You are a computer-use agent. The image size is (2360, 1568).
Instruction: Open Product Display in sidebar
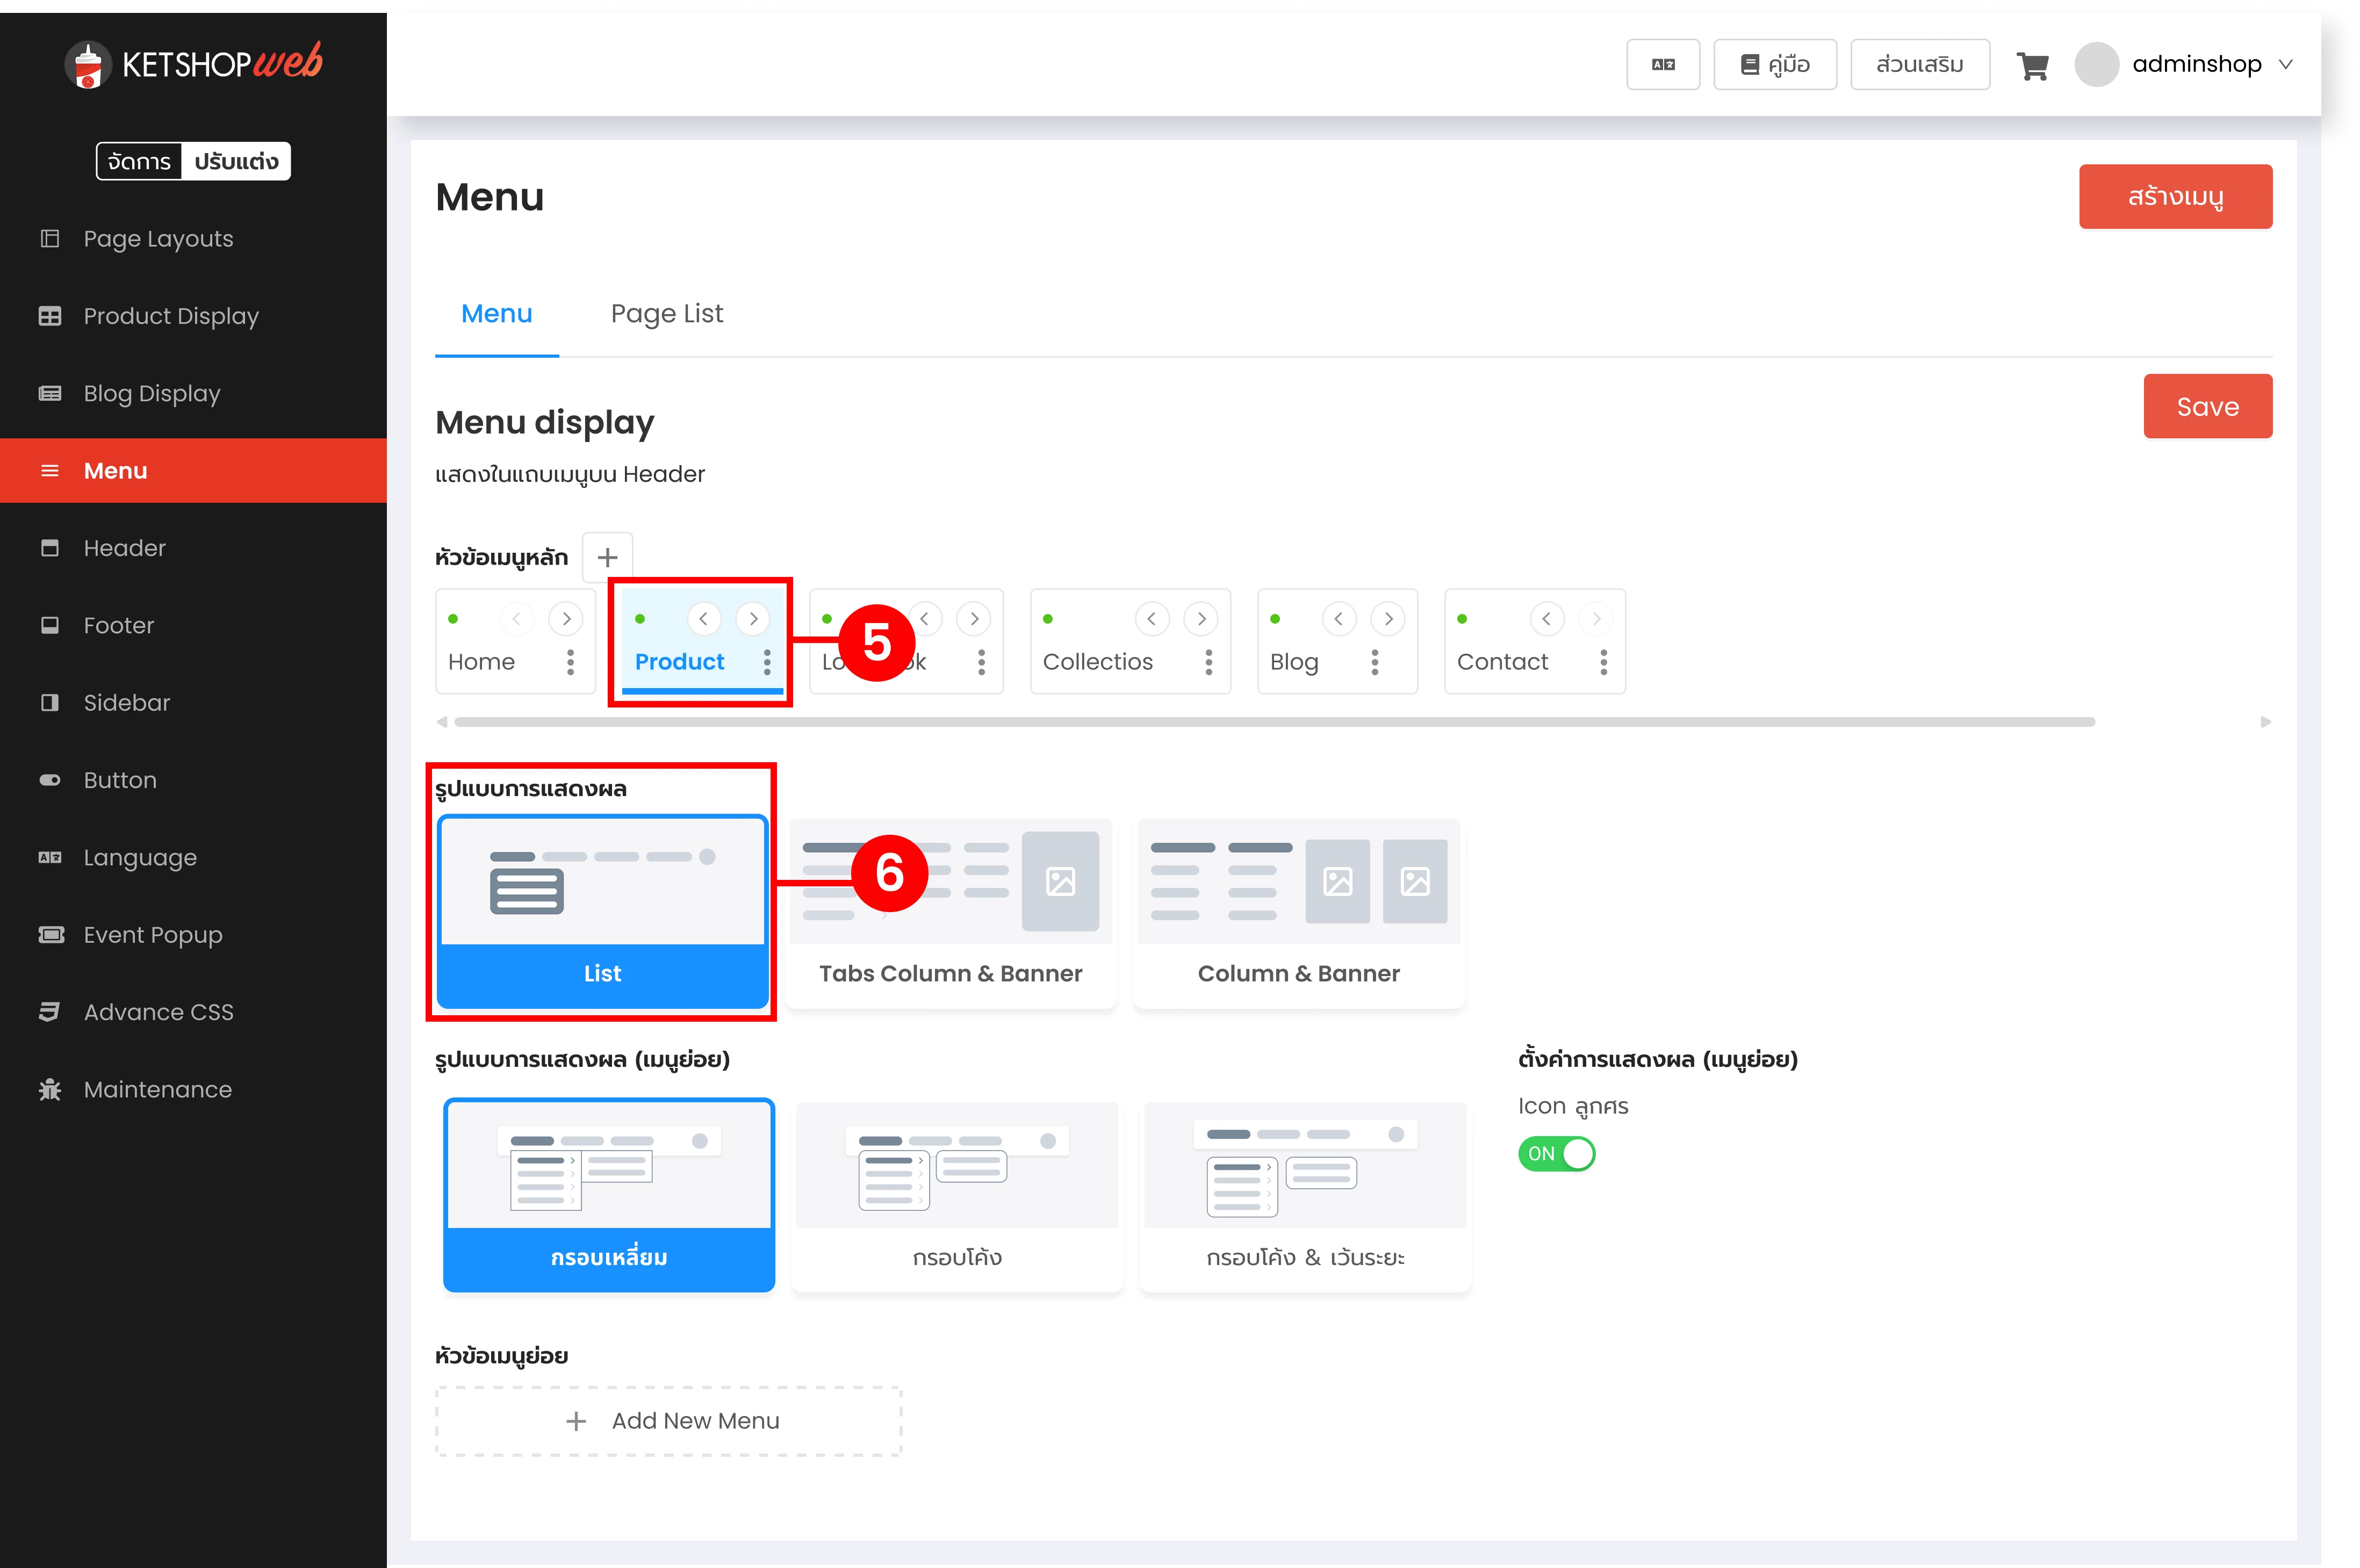tap(171, 316)
